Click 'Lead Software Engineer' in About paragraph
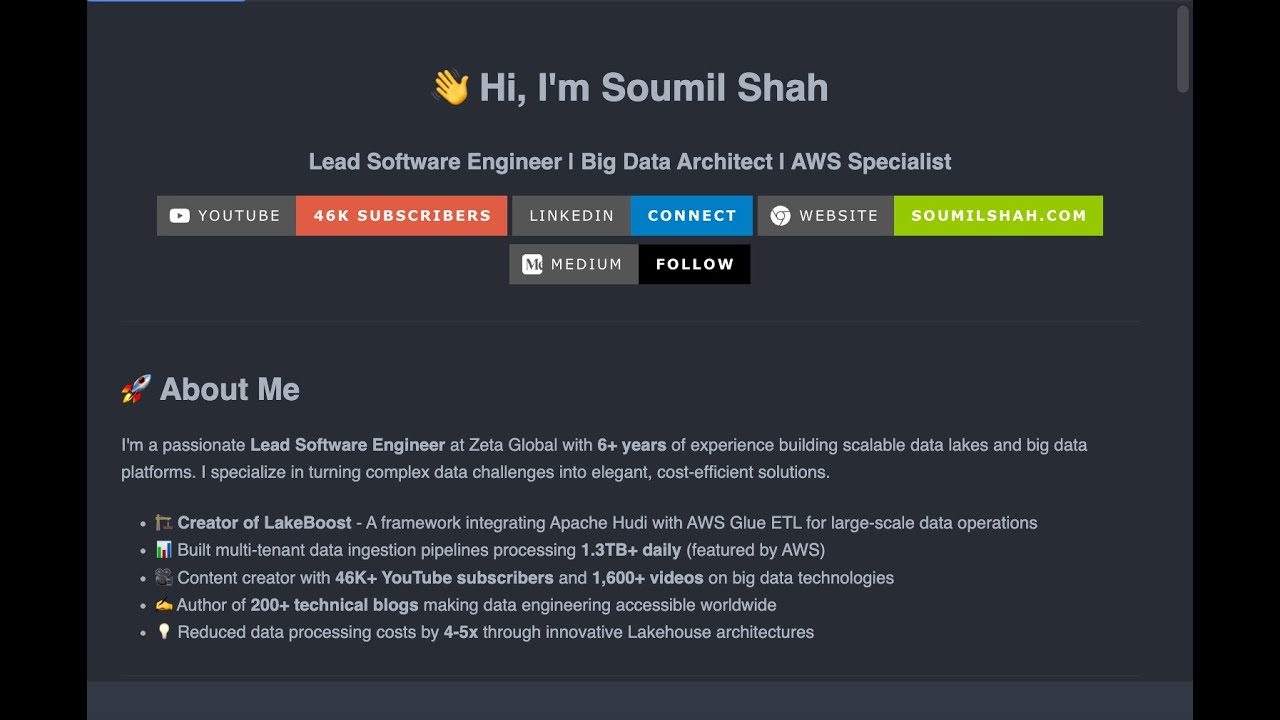This screenshot has height=720, width=1280. coord(348,445)
